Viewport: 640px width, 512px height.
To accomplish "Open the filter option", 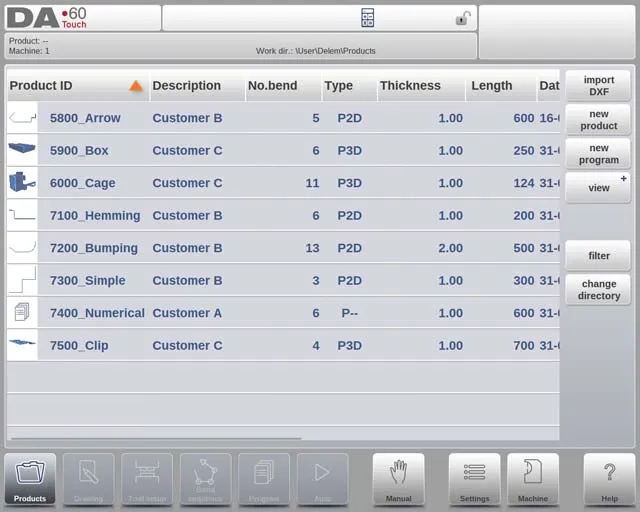I will click(x=598, y=256).
